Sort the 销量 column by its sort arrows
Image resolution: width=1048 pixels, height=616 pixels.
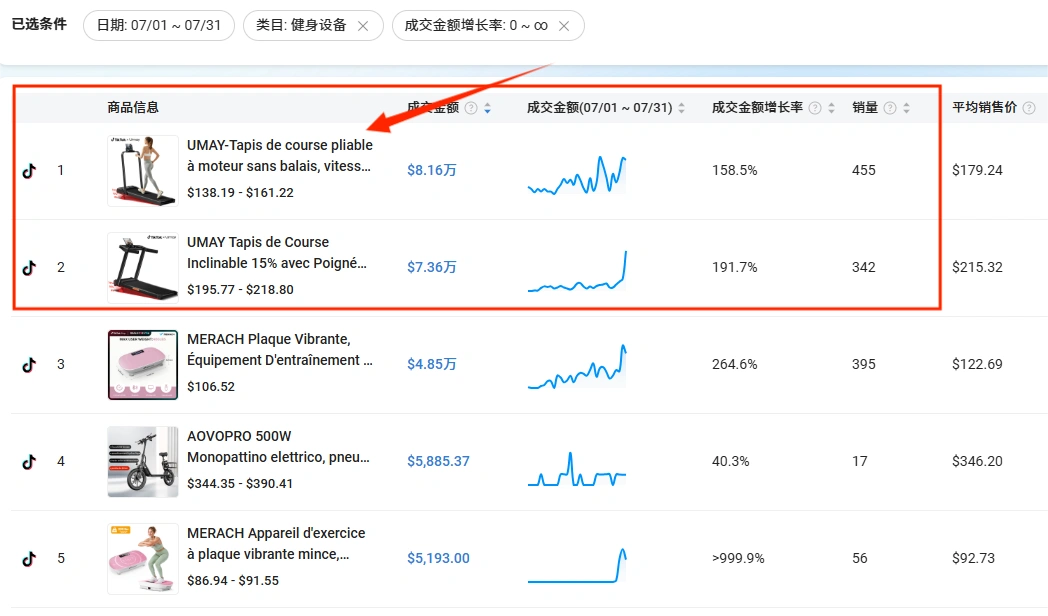tap(905, 107)
